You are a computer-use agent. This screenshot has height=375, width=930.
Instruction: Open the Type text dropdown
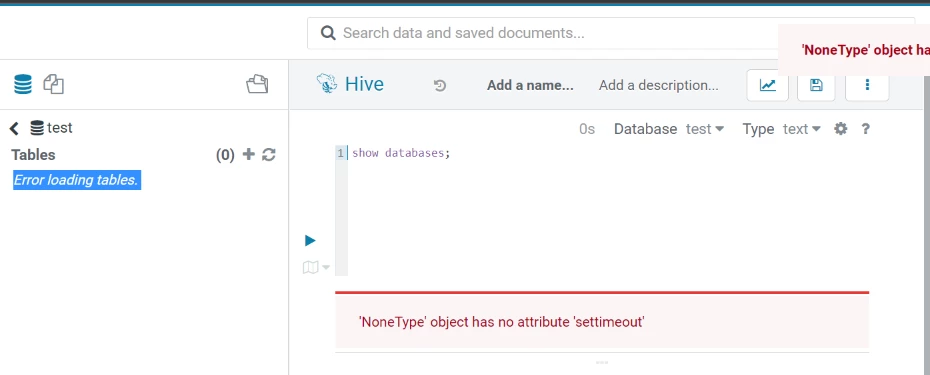(801, 129)
